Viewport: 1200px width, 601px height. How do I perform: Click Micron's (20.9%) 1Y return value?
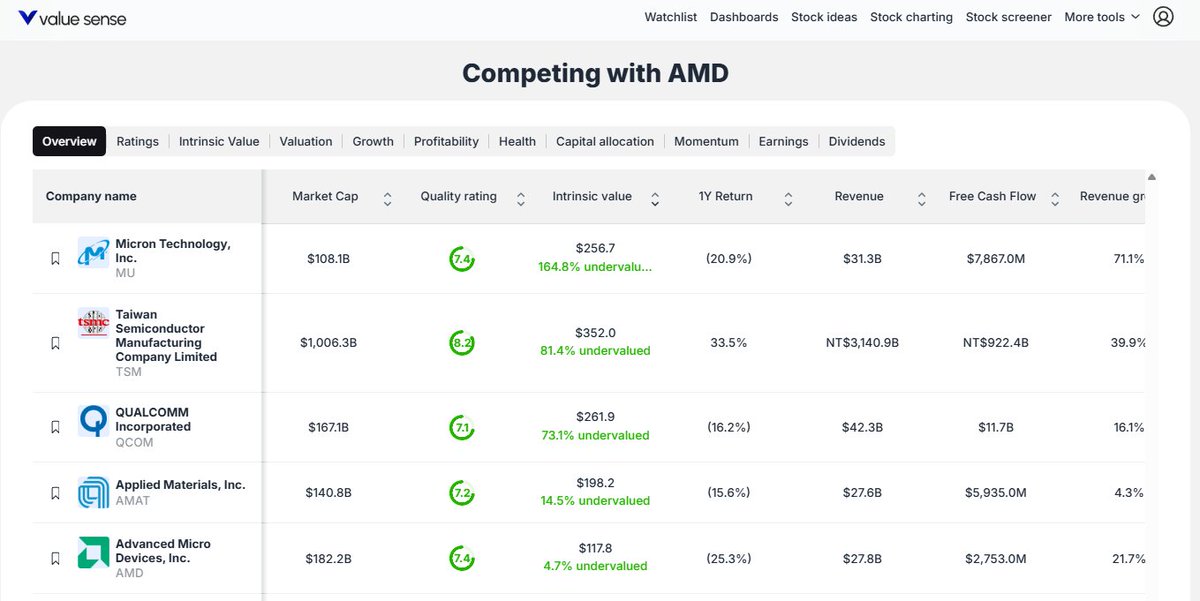coord(728,259)
